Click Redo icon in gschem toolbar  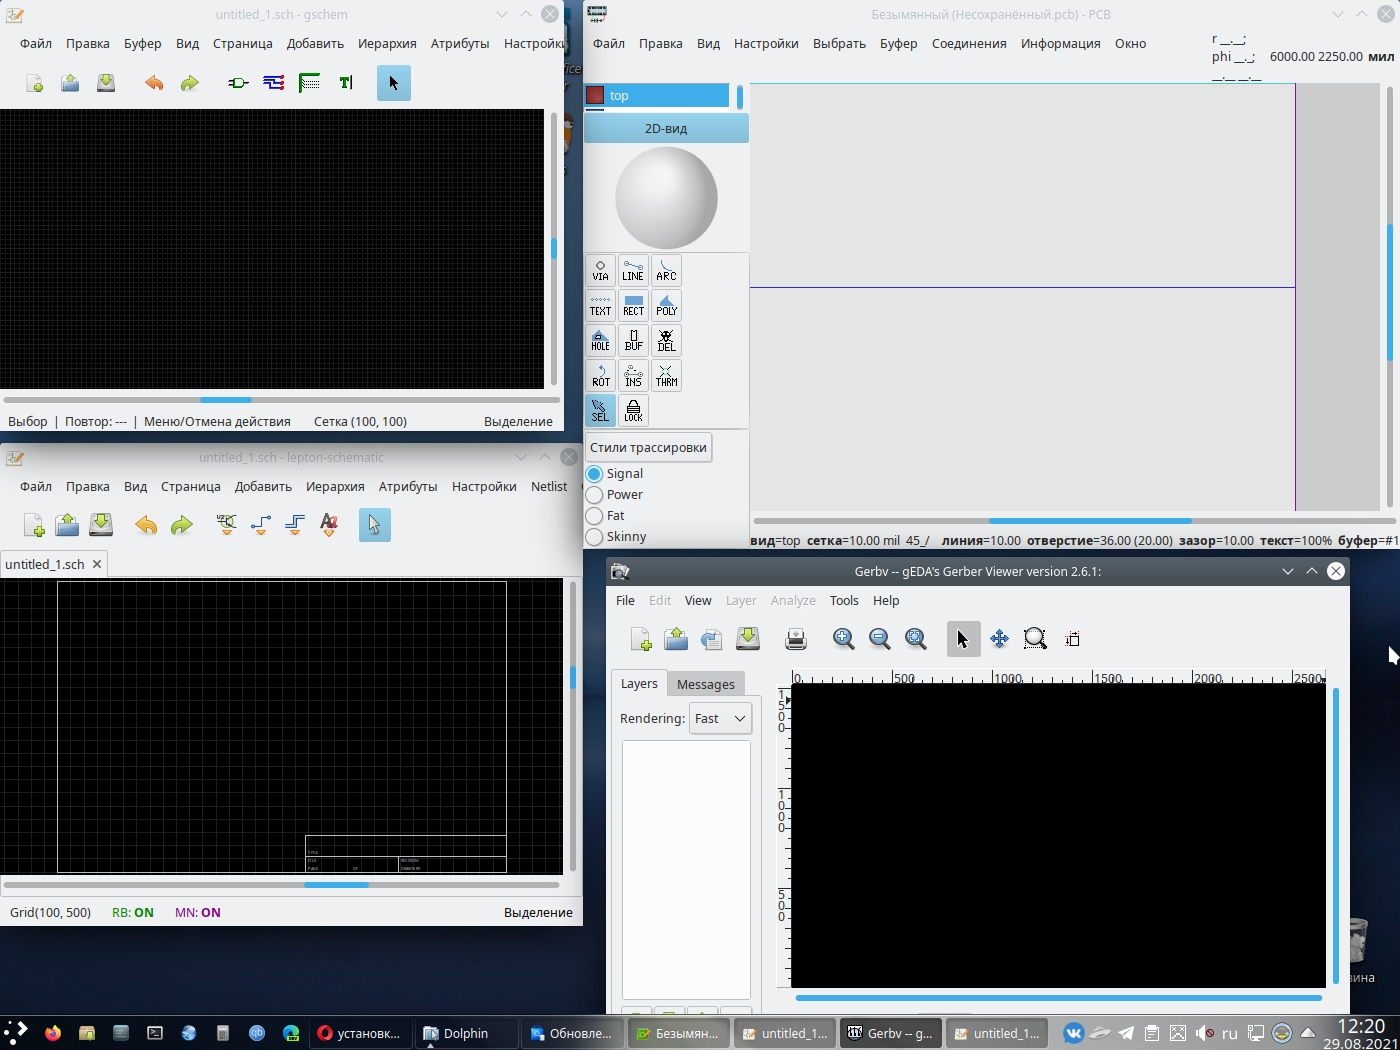pos(190,83)
